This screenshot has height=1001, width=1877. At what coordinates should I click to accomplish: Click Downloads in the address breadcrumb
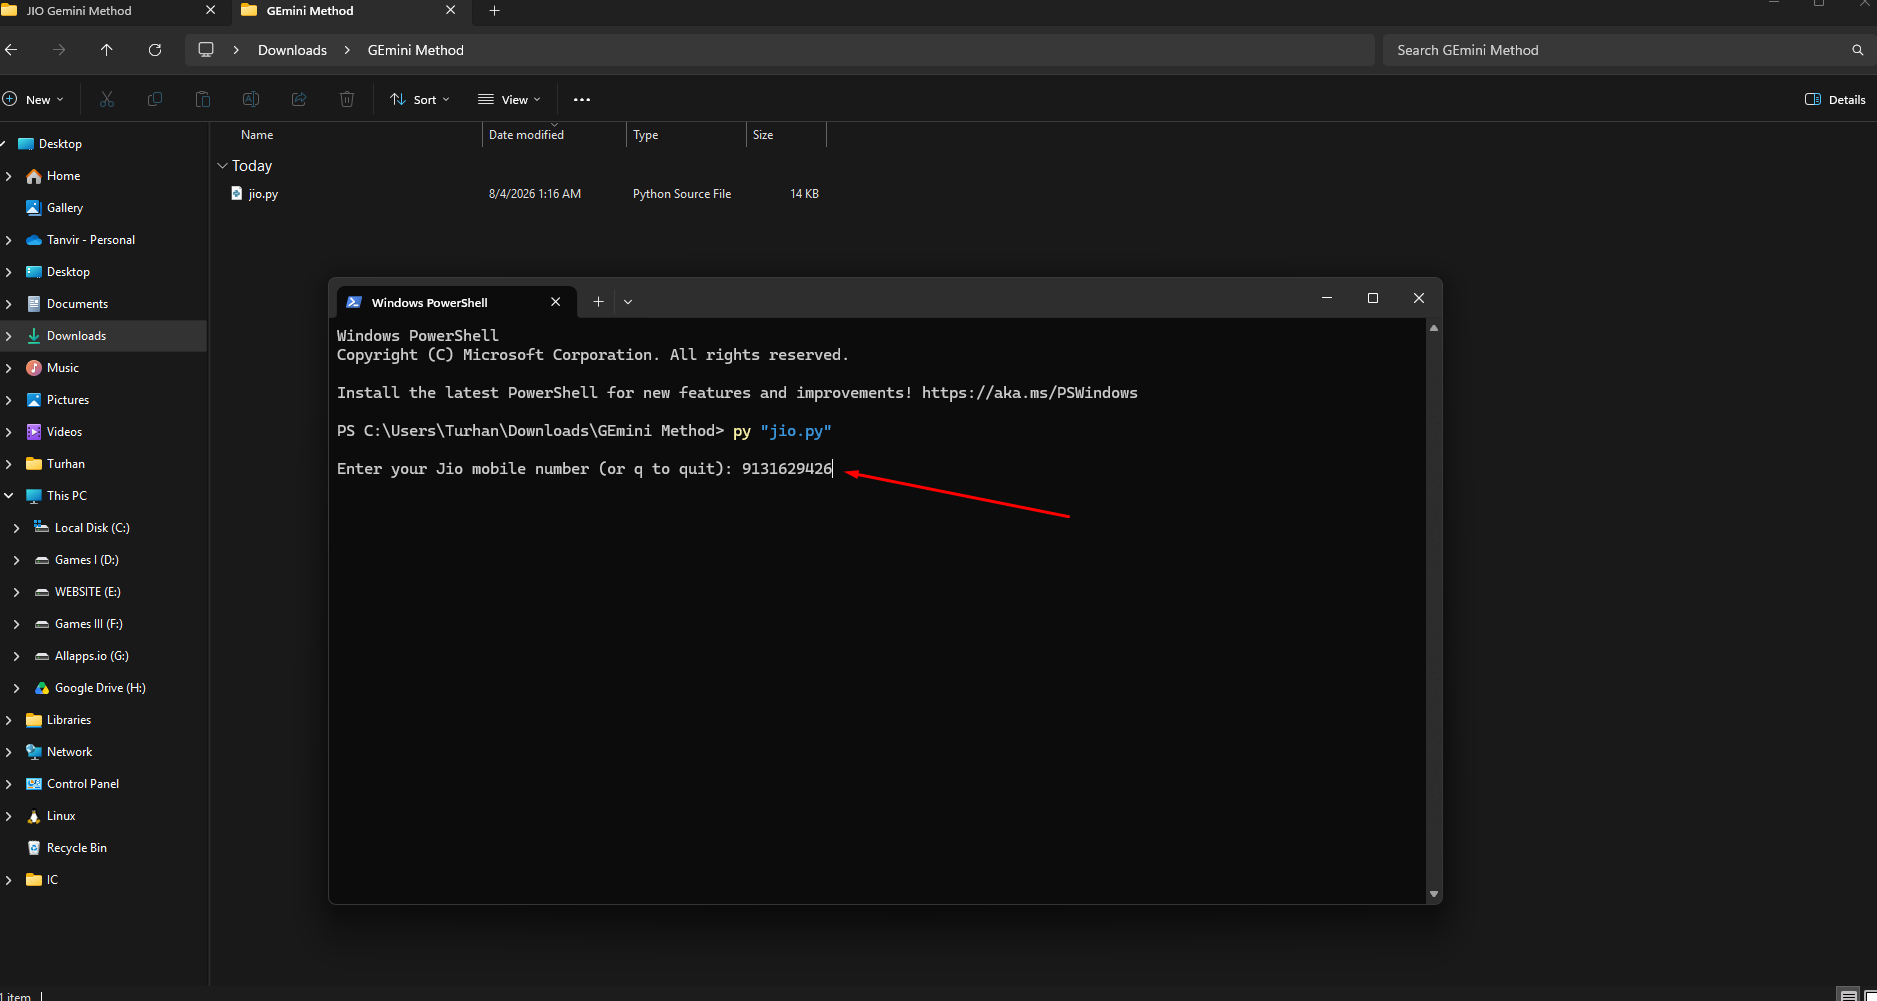[292, 50]
